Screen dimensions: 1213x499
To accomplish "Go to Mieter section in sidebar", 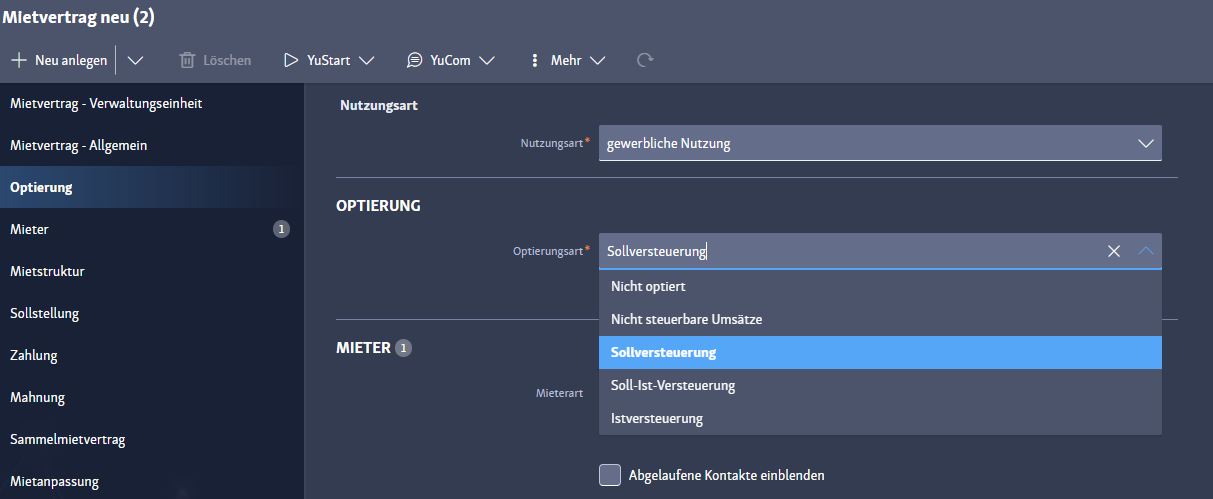I will [30, 229].
